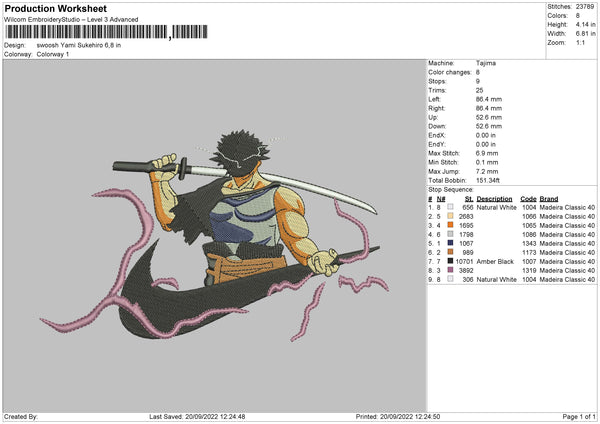Viewport: 600px width, 424px height.
Task: Click the thread code '1066'
Action: pos(529,217)
